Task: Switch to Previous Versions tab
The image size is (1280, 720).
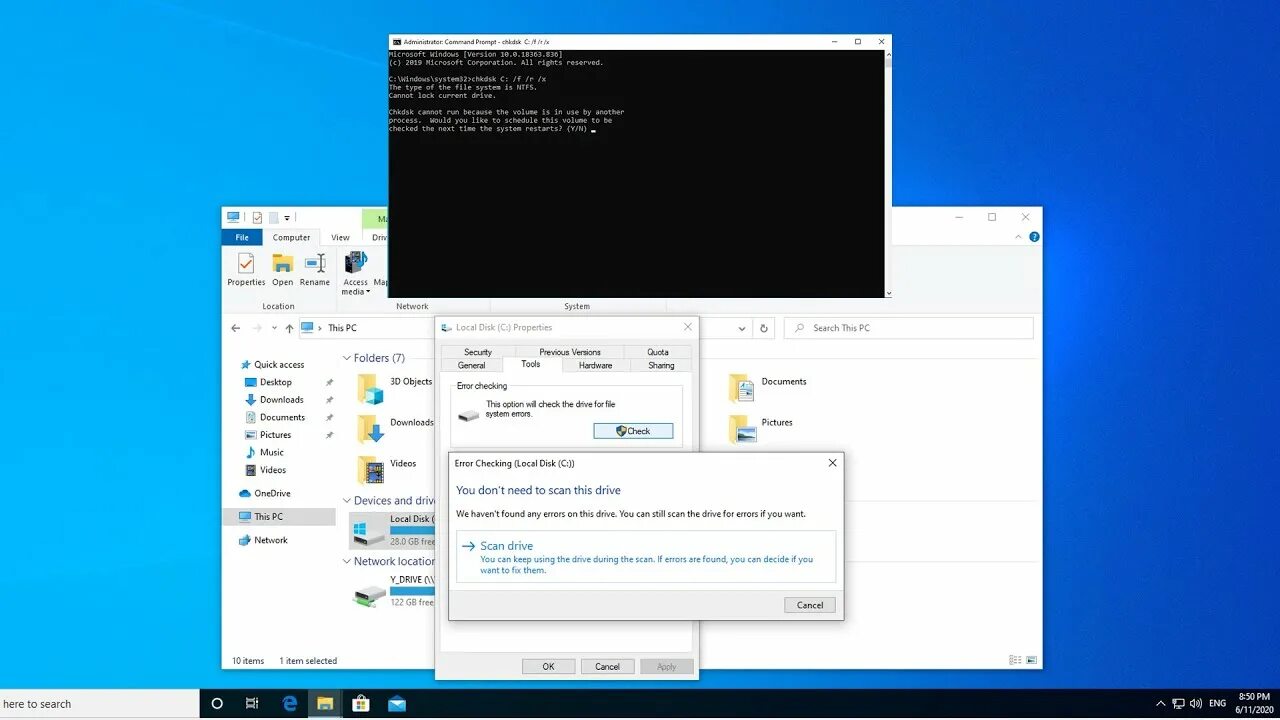Action: (570, 352)
